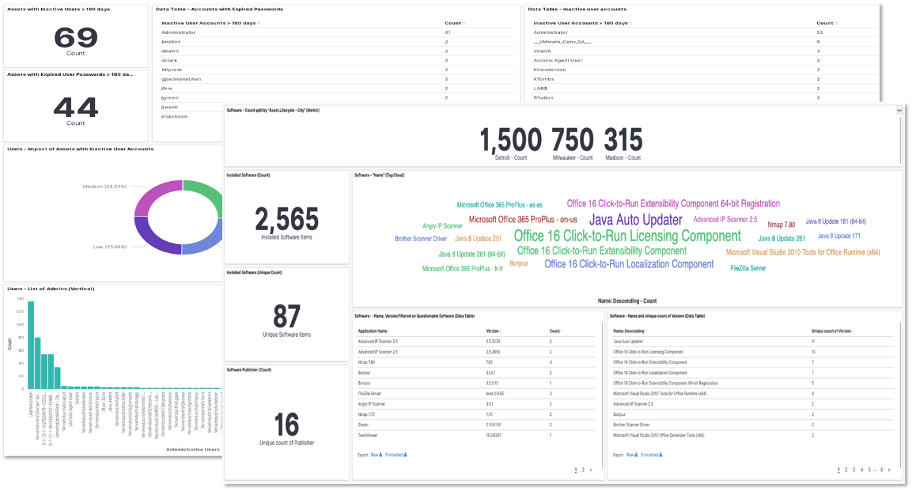Click the FileZilla Server tag
The width and height of the screenshot is (912, 490).
click(x=750, y=268)
